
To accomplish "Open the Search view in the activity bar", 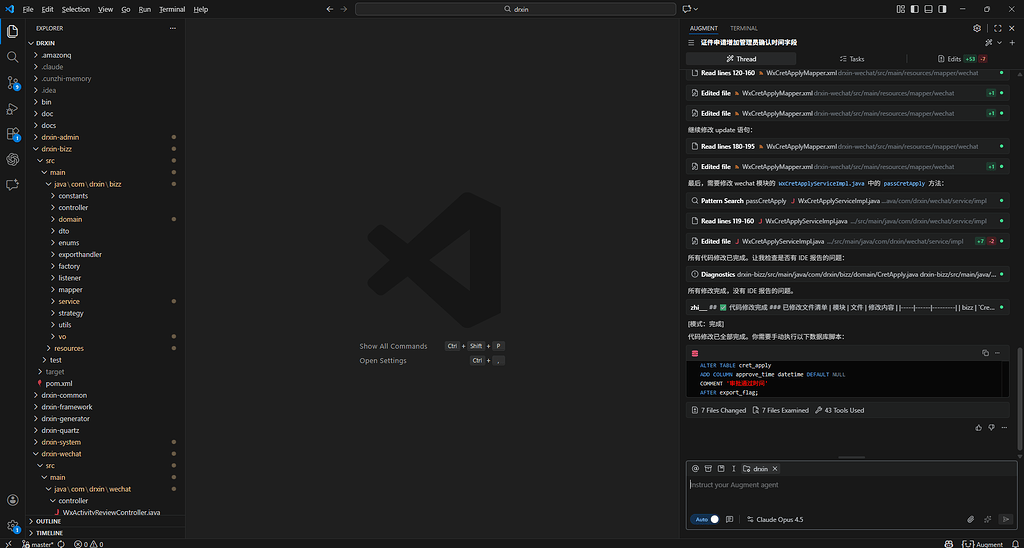I will (12, 57).
